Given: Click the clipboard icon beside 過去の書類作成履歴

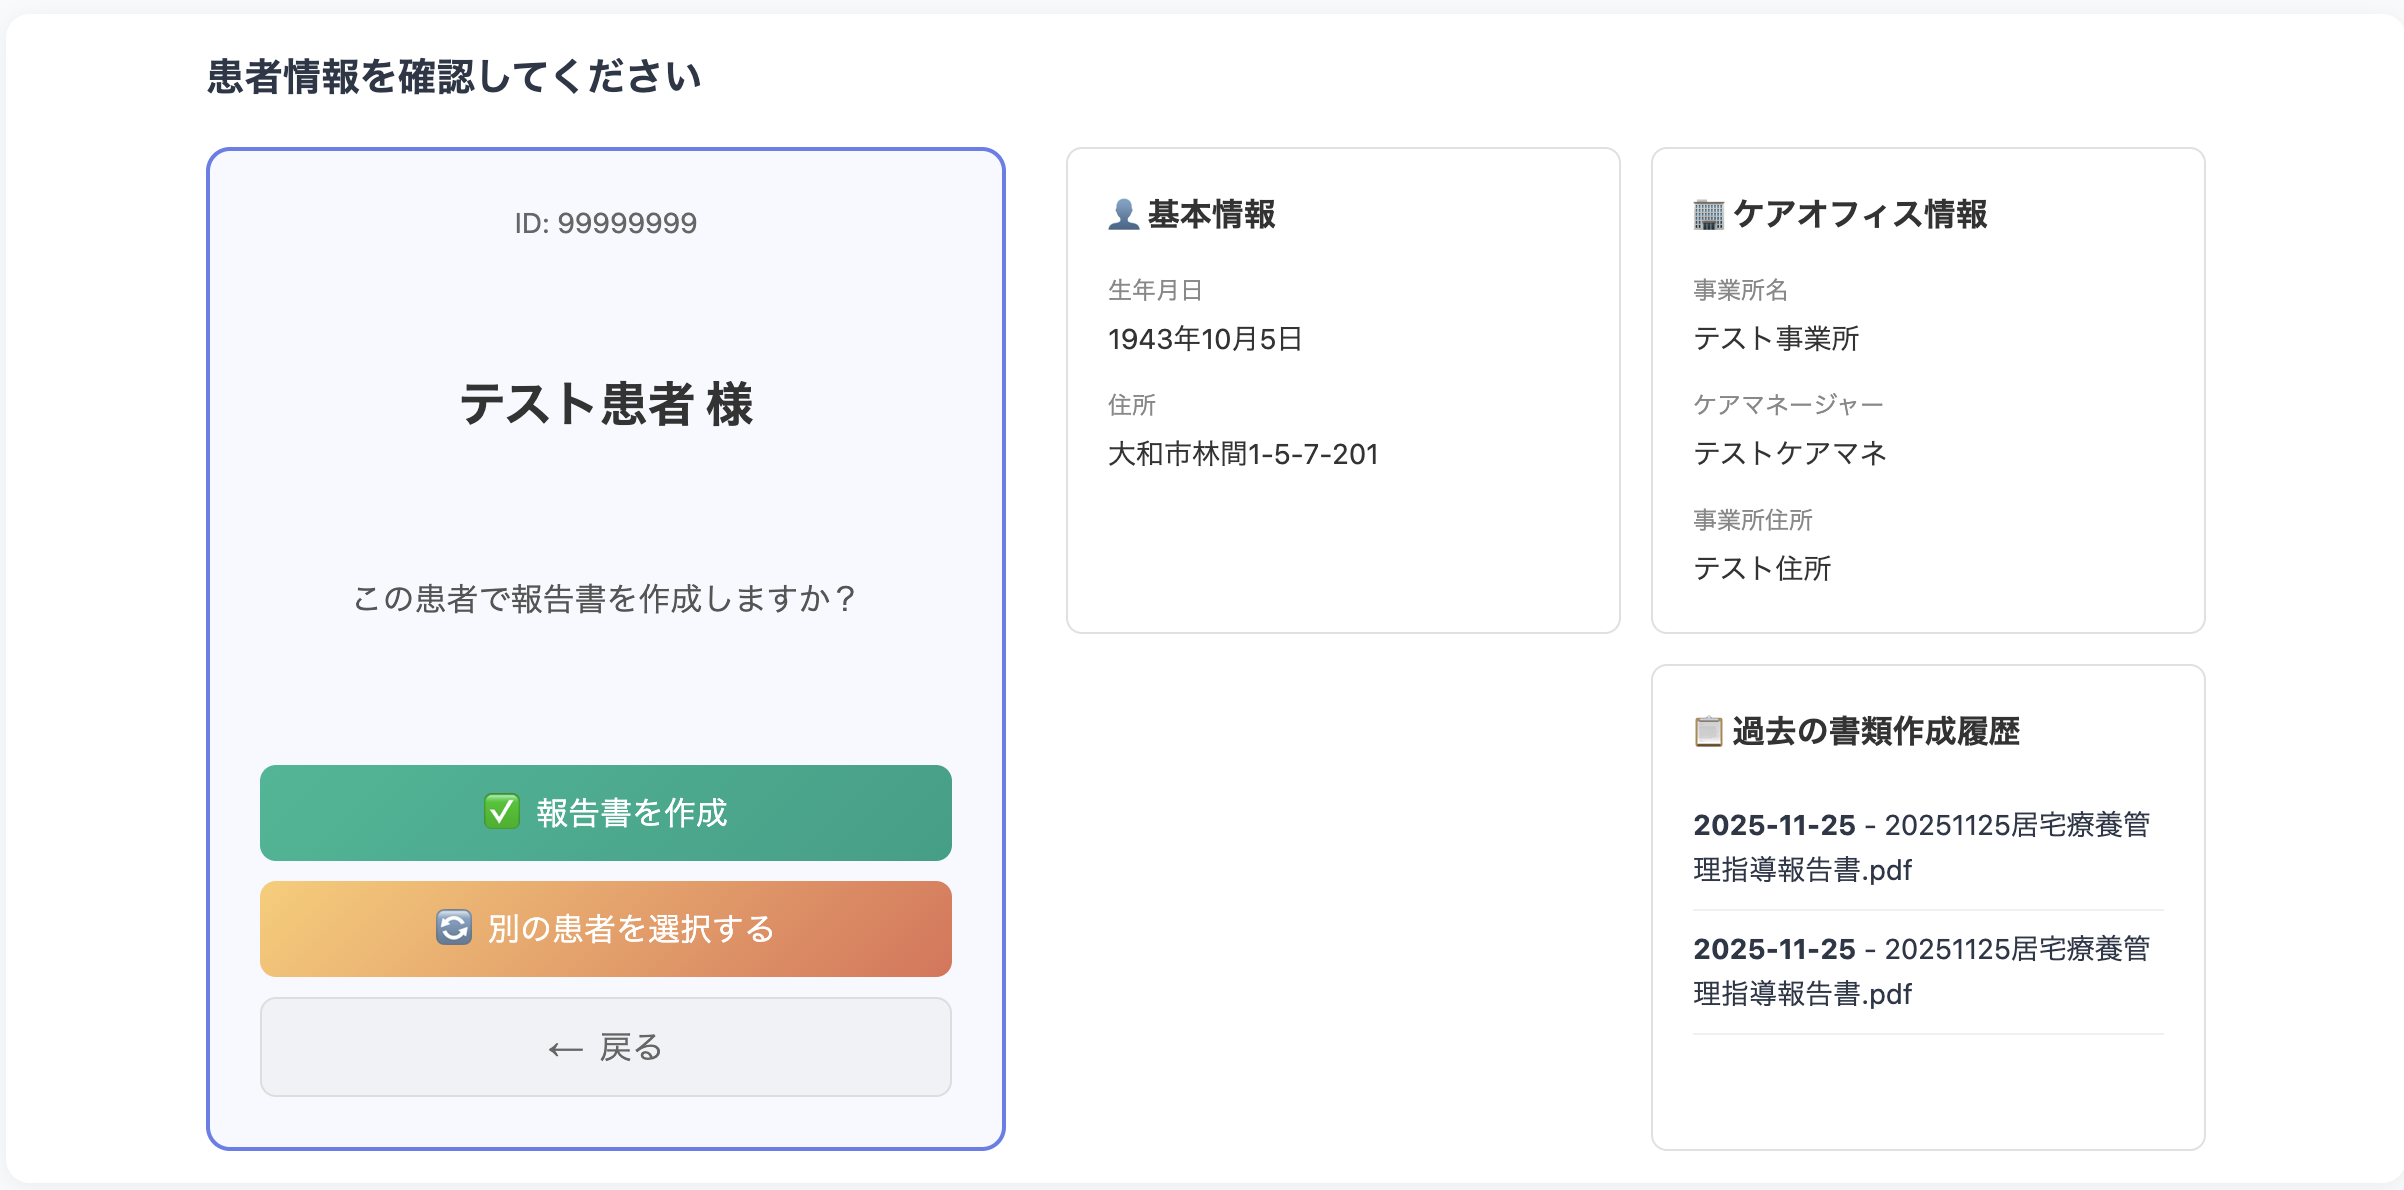Looking at the screenshot, I should [x=1708, y=732].
